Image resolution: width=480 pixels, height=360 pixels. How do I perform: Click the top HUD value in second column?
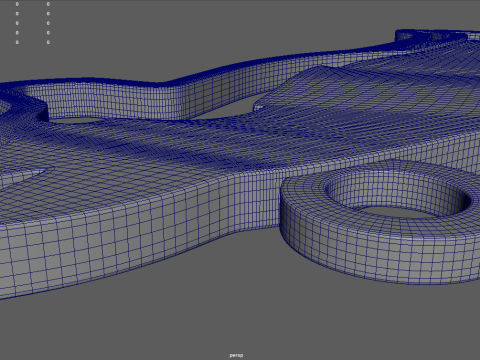[48, 4]
